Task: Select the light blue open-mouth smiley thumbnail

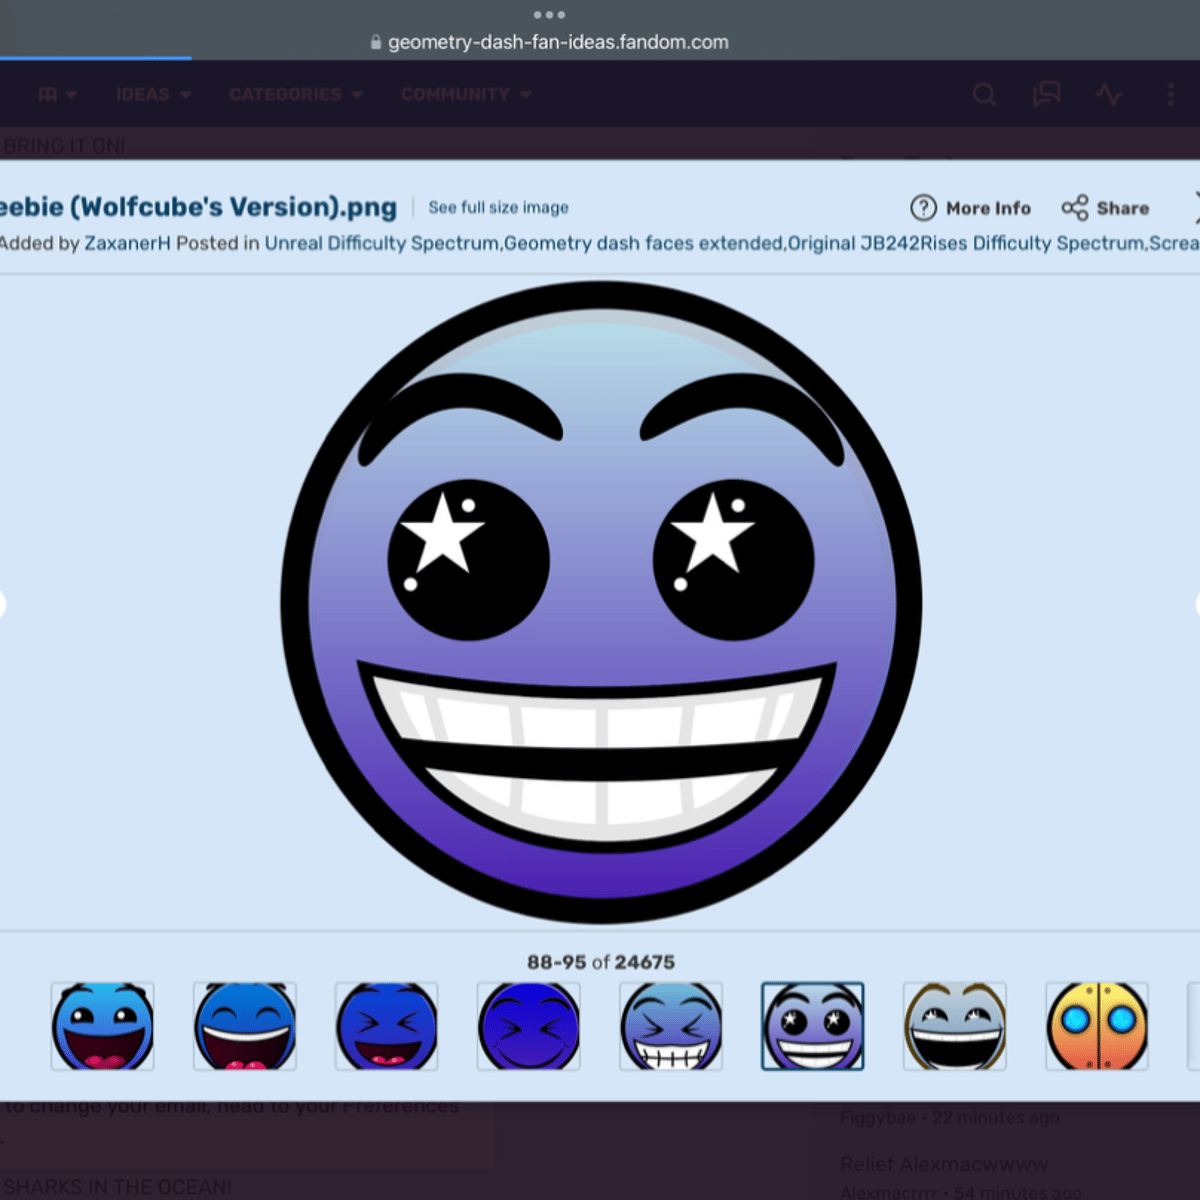Action: (x=103, y=1026)
